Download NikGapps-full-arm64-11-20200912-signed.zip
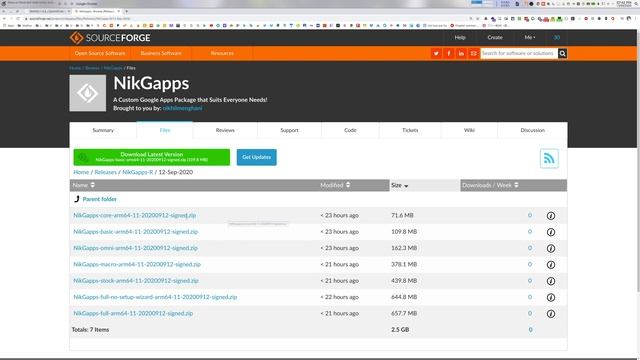Image resolution: width=640 pixels, height=360 pixels. click(x=133, y=313)
